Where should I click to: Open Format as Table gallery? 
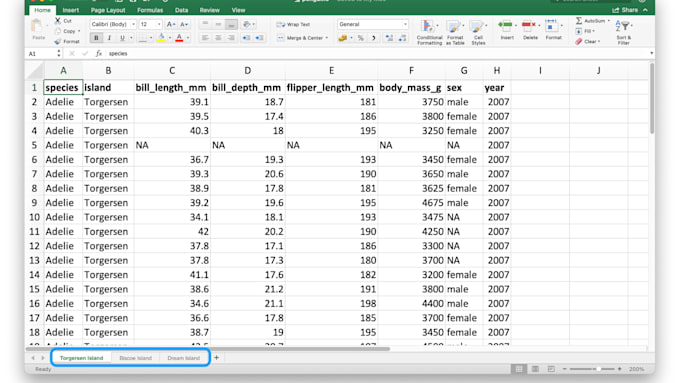[x=455, y=32]
